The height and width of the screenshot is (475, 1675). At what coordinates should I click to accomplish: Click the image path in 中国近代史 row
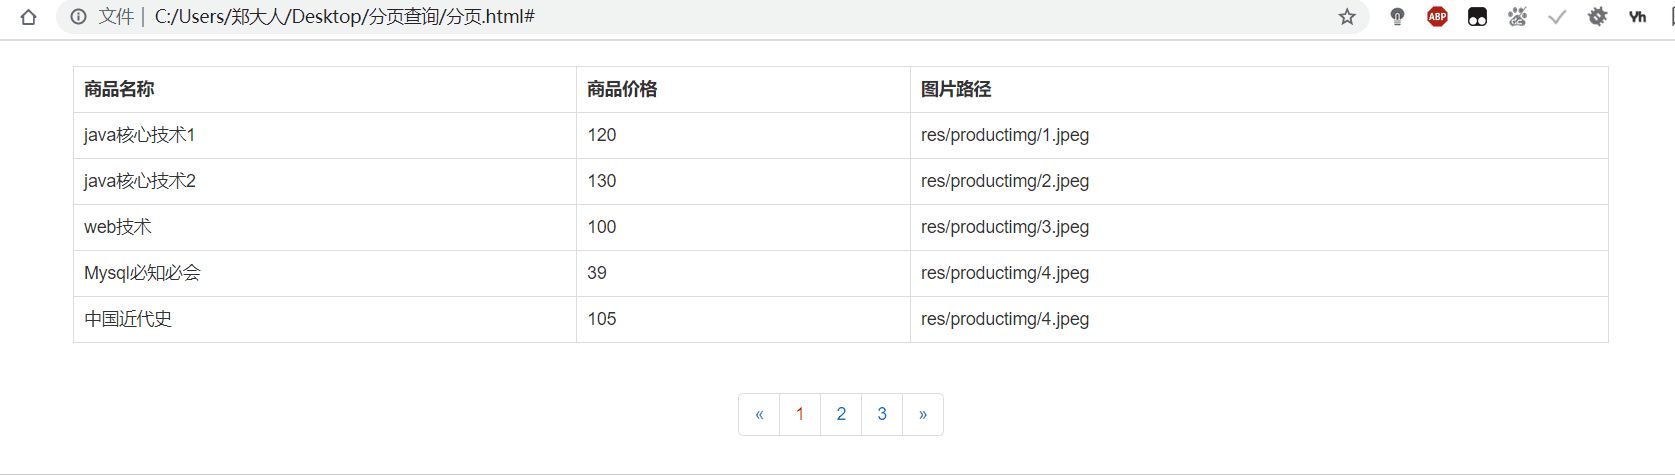pyautogui.click(x=1005, y=319)
